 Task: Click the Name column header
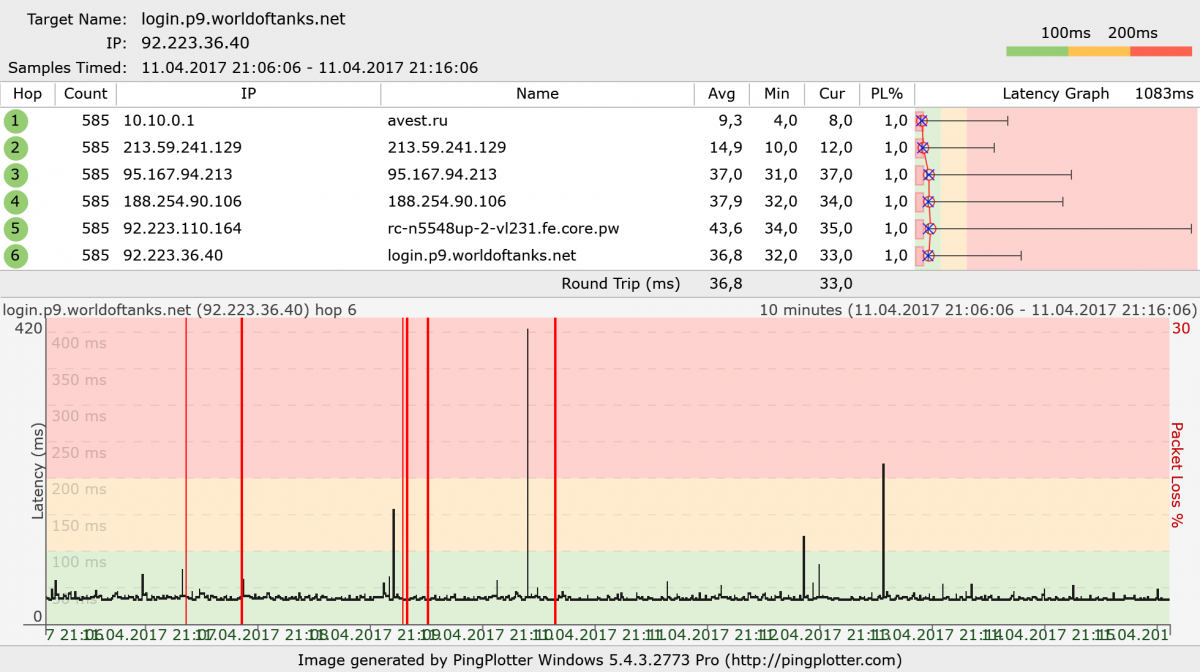pyautogui.click(x=537, y=94)
